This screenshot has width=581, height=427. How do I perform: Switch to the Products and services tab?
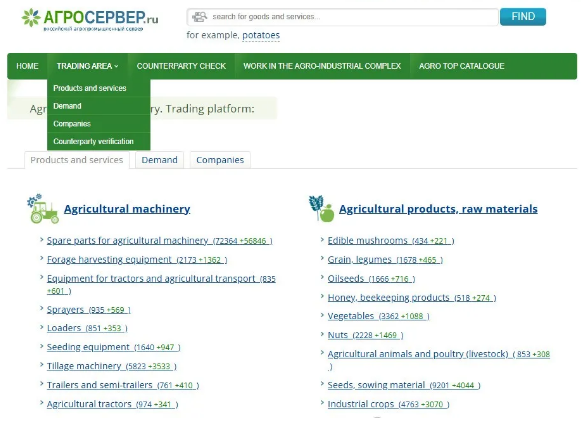pyautogui.click(x=77, y=160)
